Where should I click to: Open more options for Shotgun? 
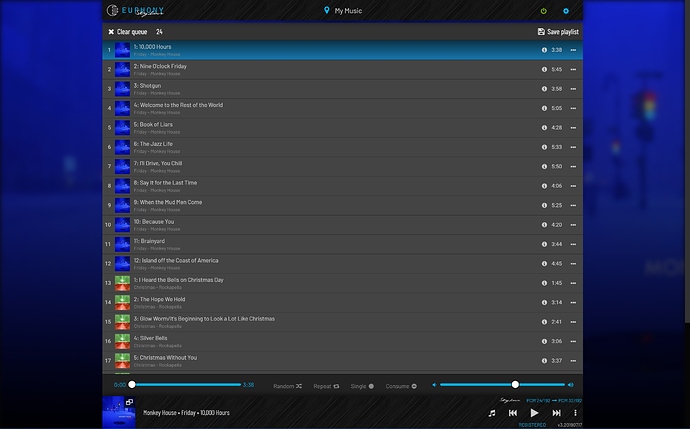pos(573,89)
